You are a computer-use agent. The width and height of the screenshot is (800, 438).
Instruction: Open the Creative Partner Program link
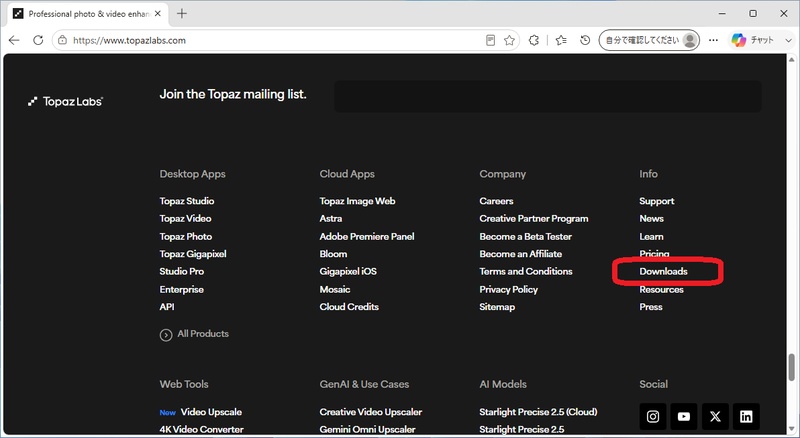click(x=534, y=218)
